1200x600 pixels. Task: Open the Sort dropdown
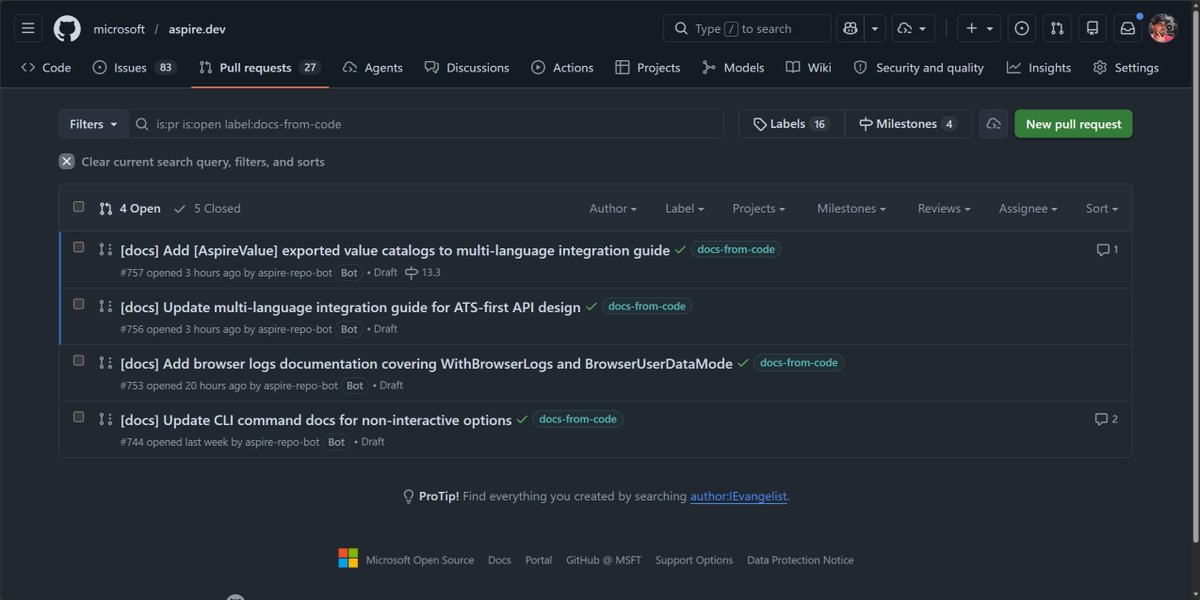click(x=1102, y=208)
